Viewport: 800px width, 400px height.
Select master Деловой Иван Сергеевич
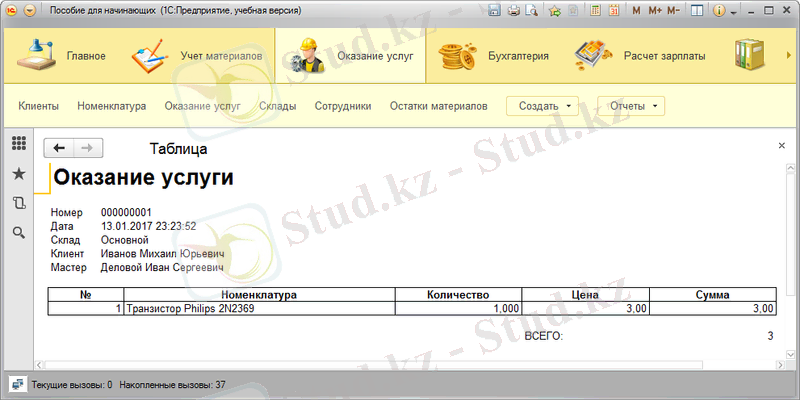pyautogui.click(x=162, y=267)
